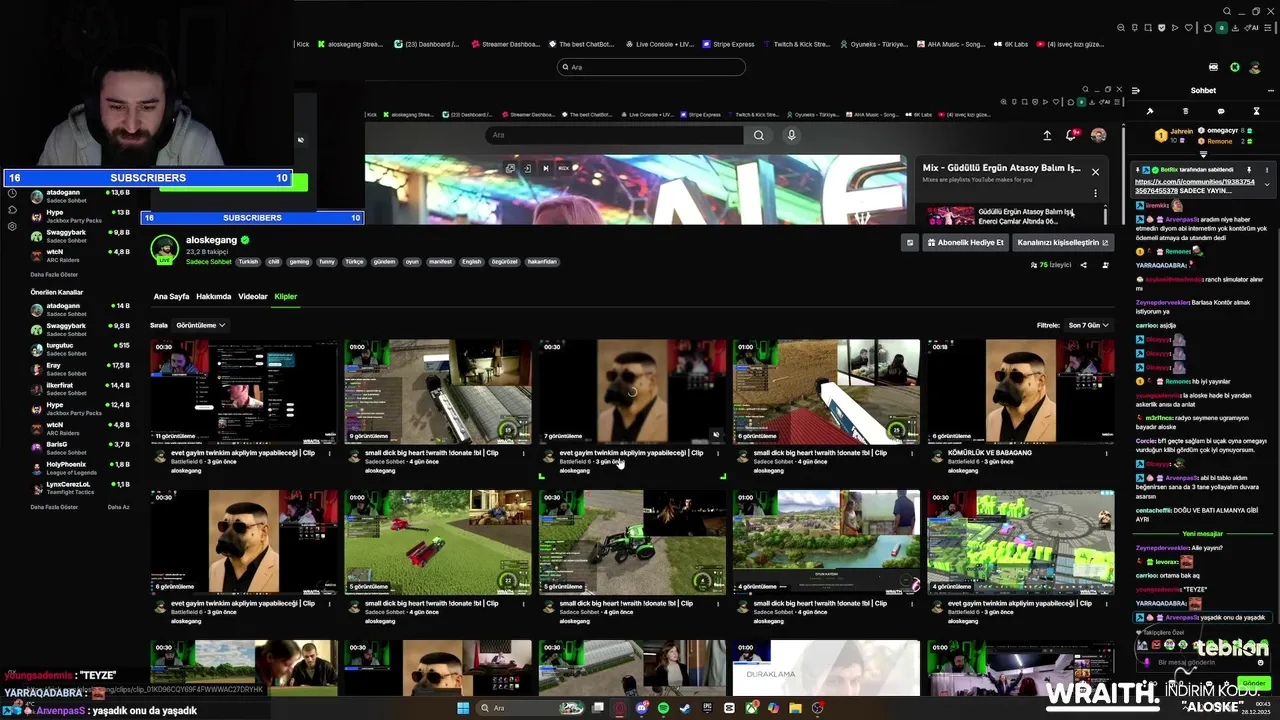Click the Turkish tag chip
1280x720 pixels.
click(248, 262)
